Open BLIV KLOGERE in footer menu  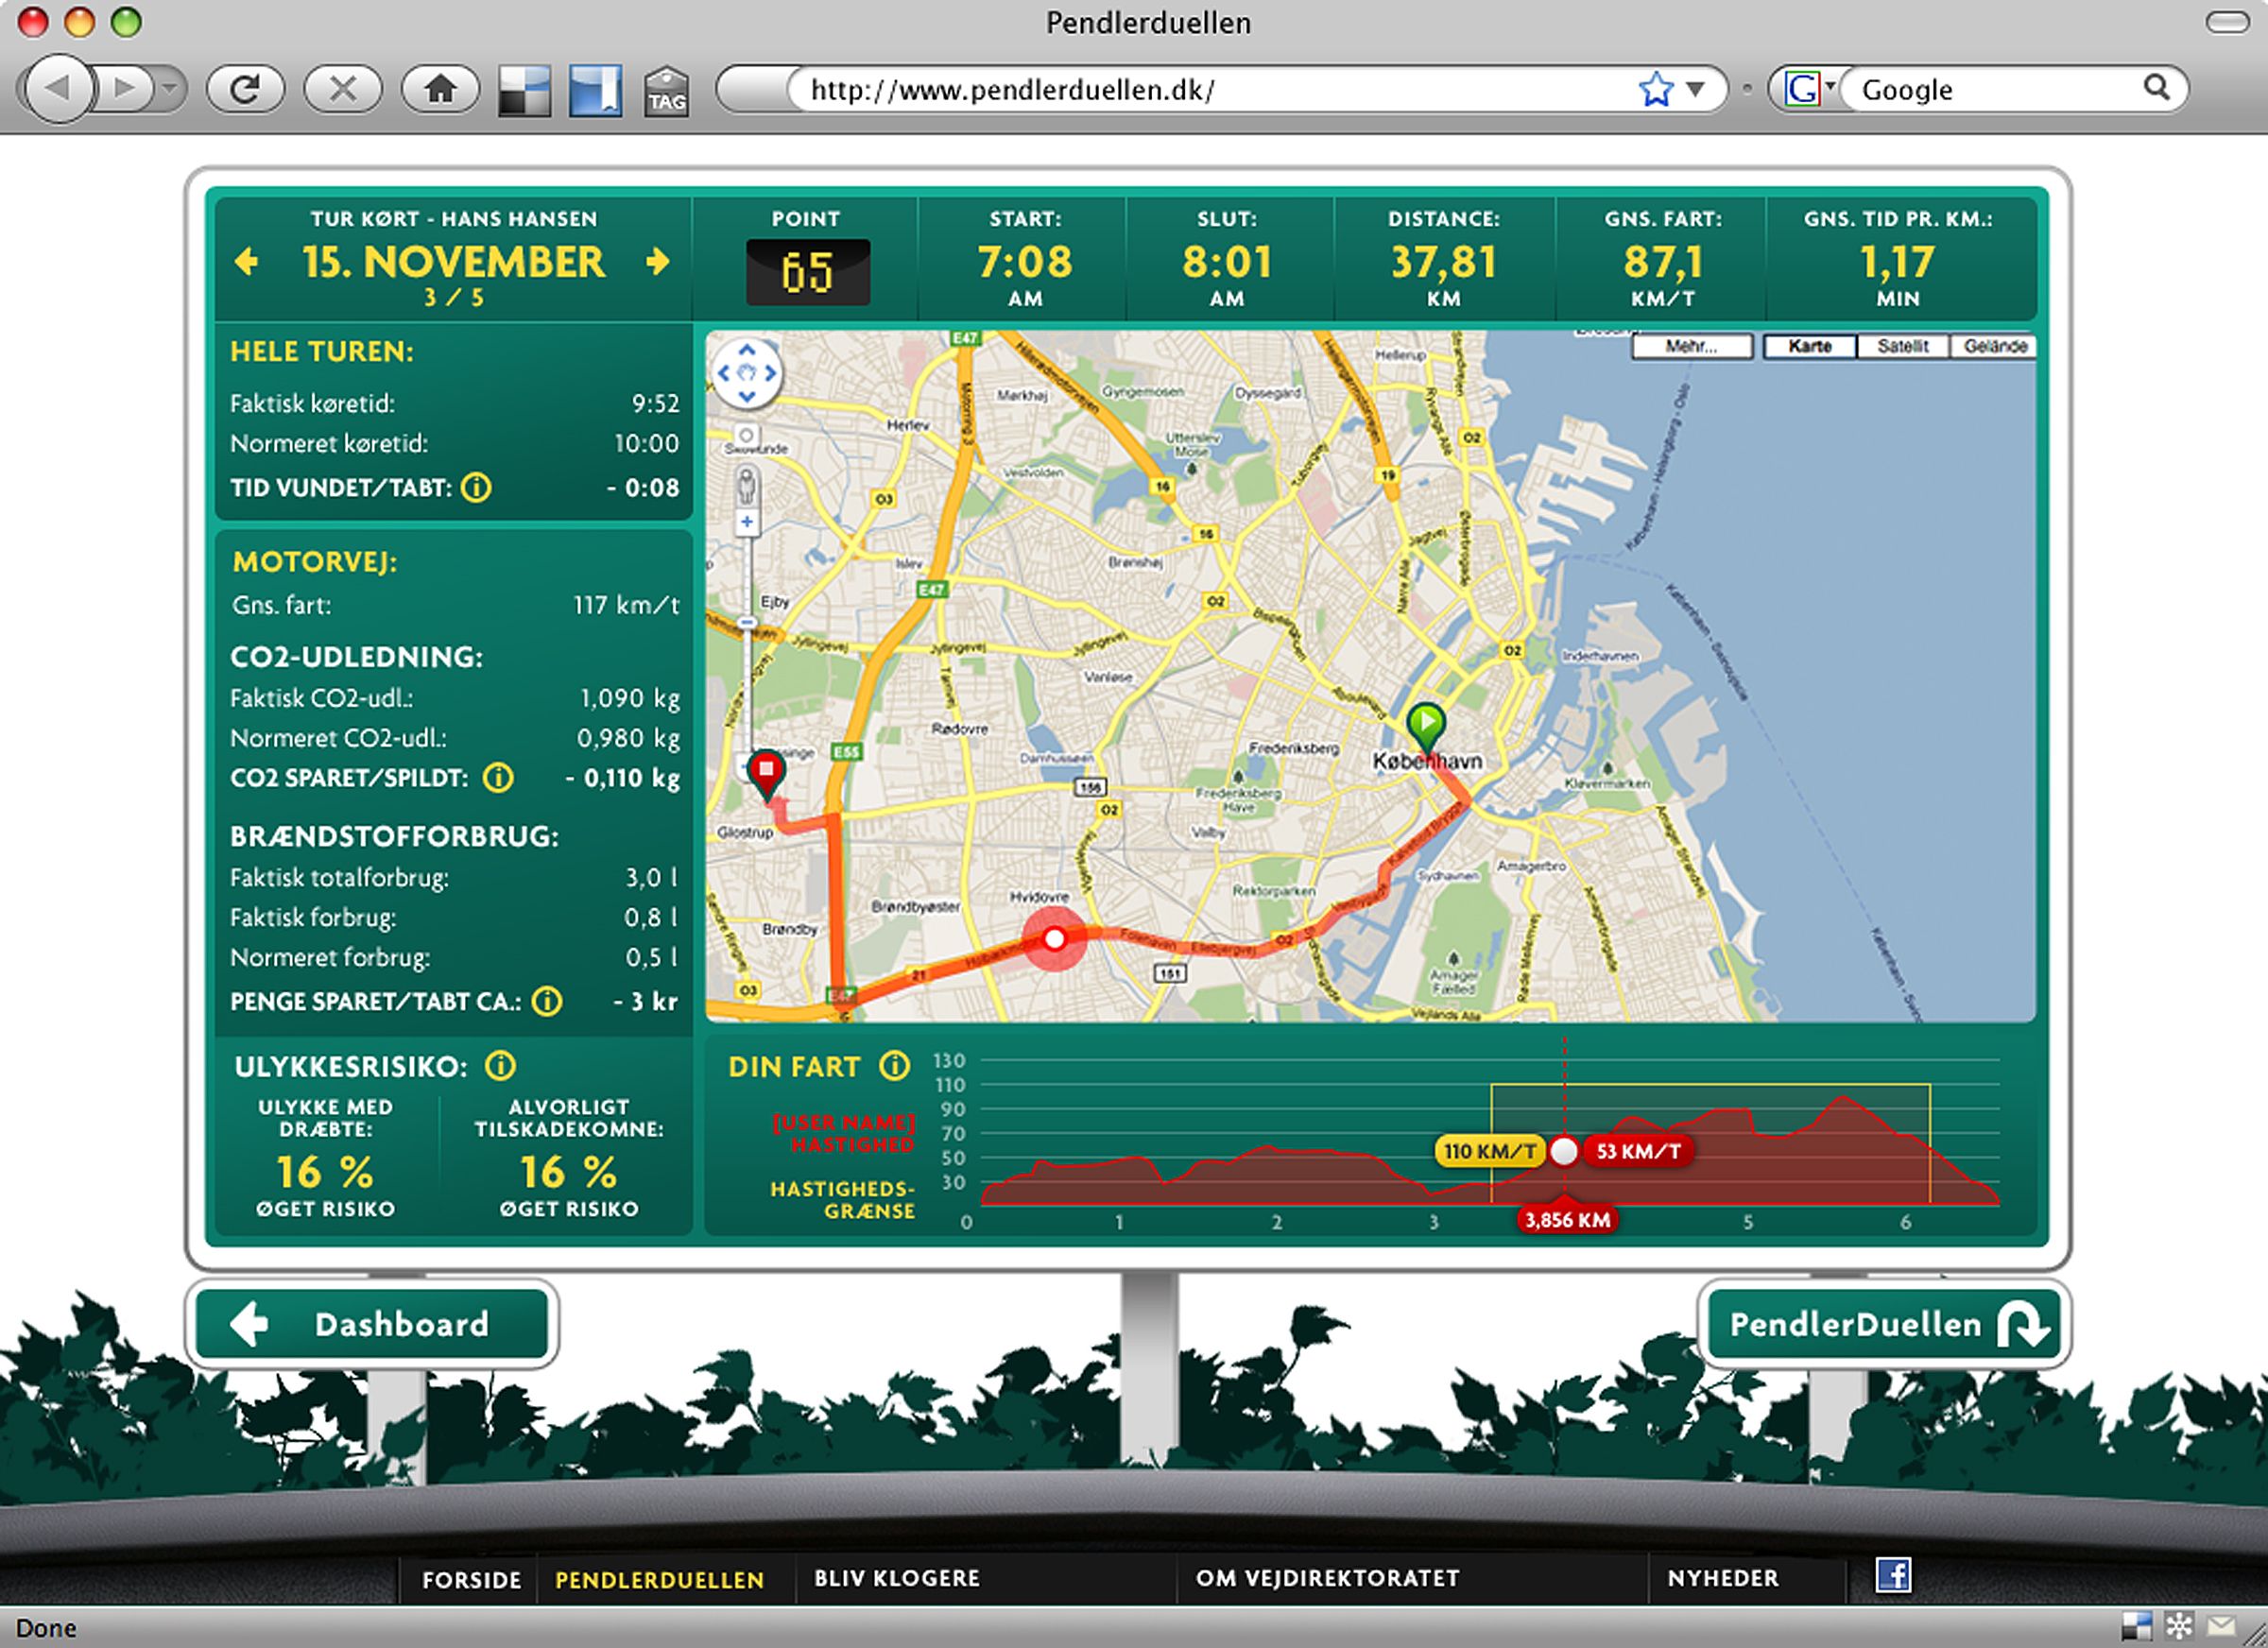(896, 1578)
